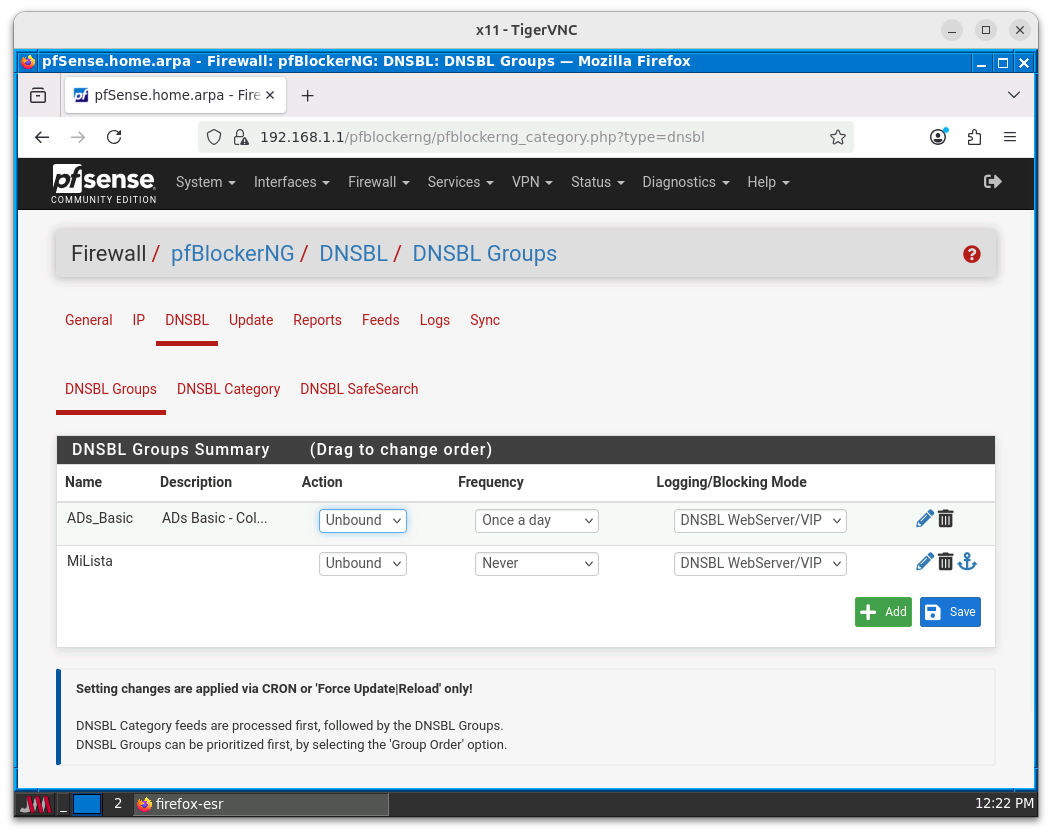Image resolution: width=1052 pixels, height=834 pixels.
Task: Open Firefox recent browsing view icon
Action: [38, 95]
